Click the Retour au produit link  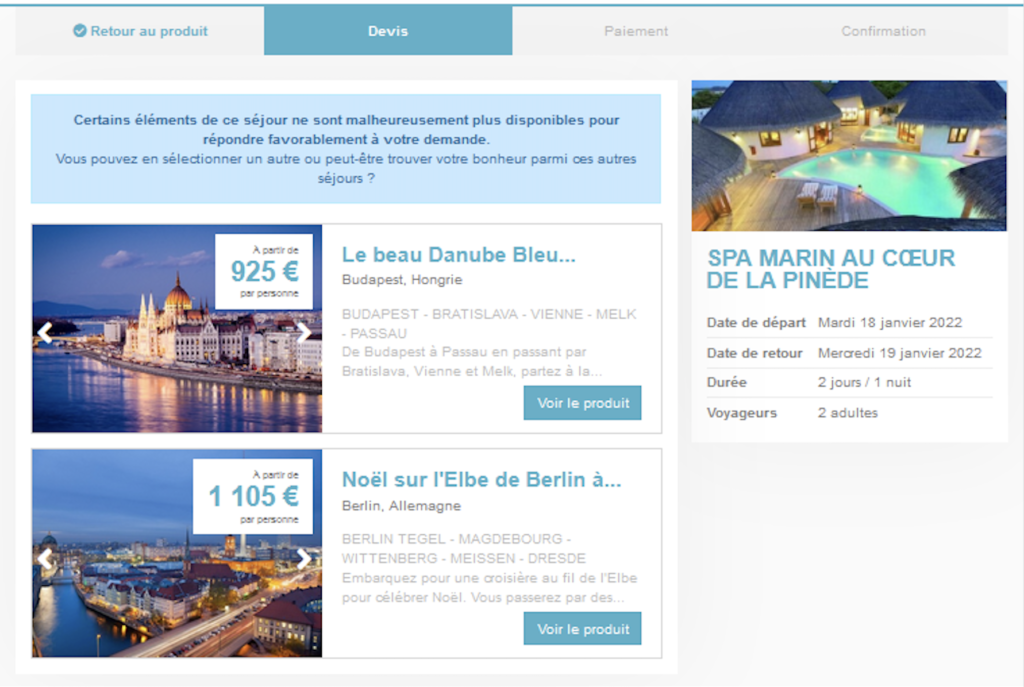pyautogui.click(x=149, y=31)
